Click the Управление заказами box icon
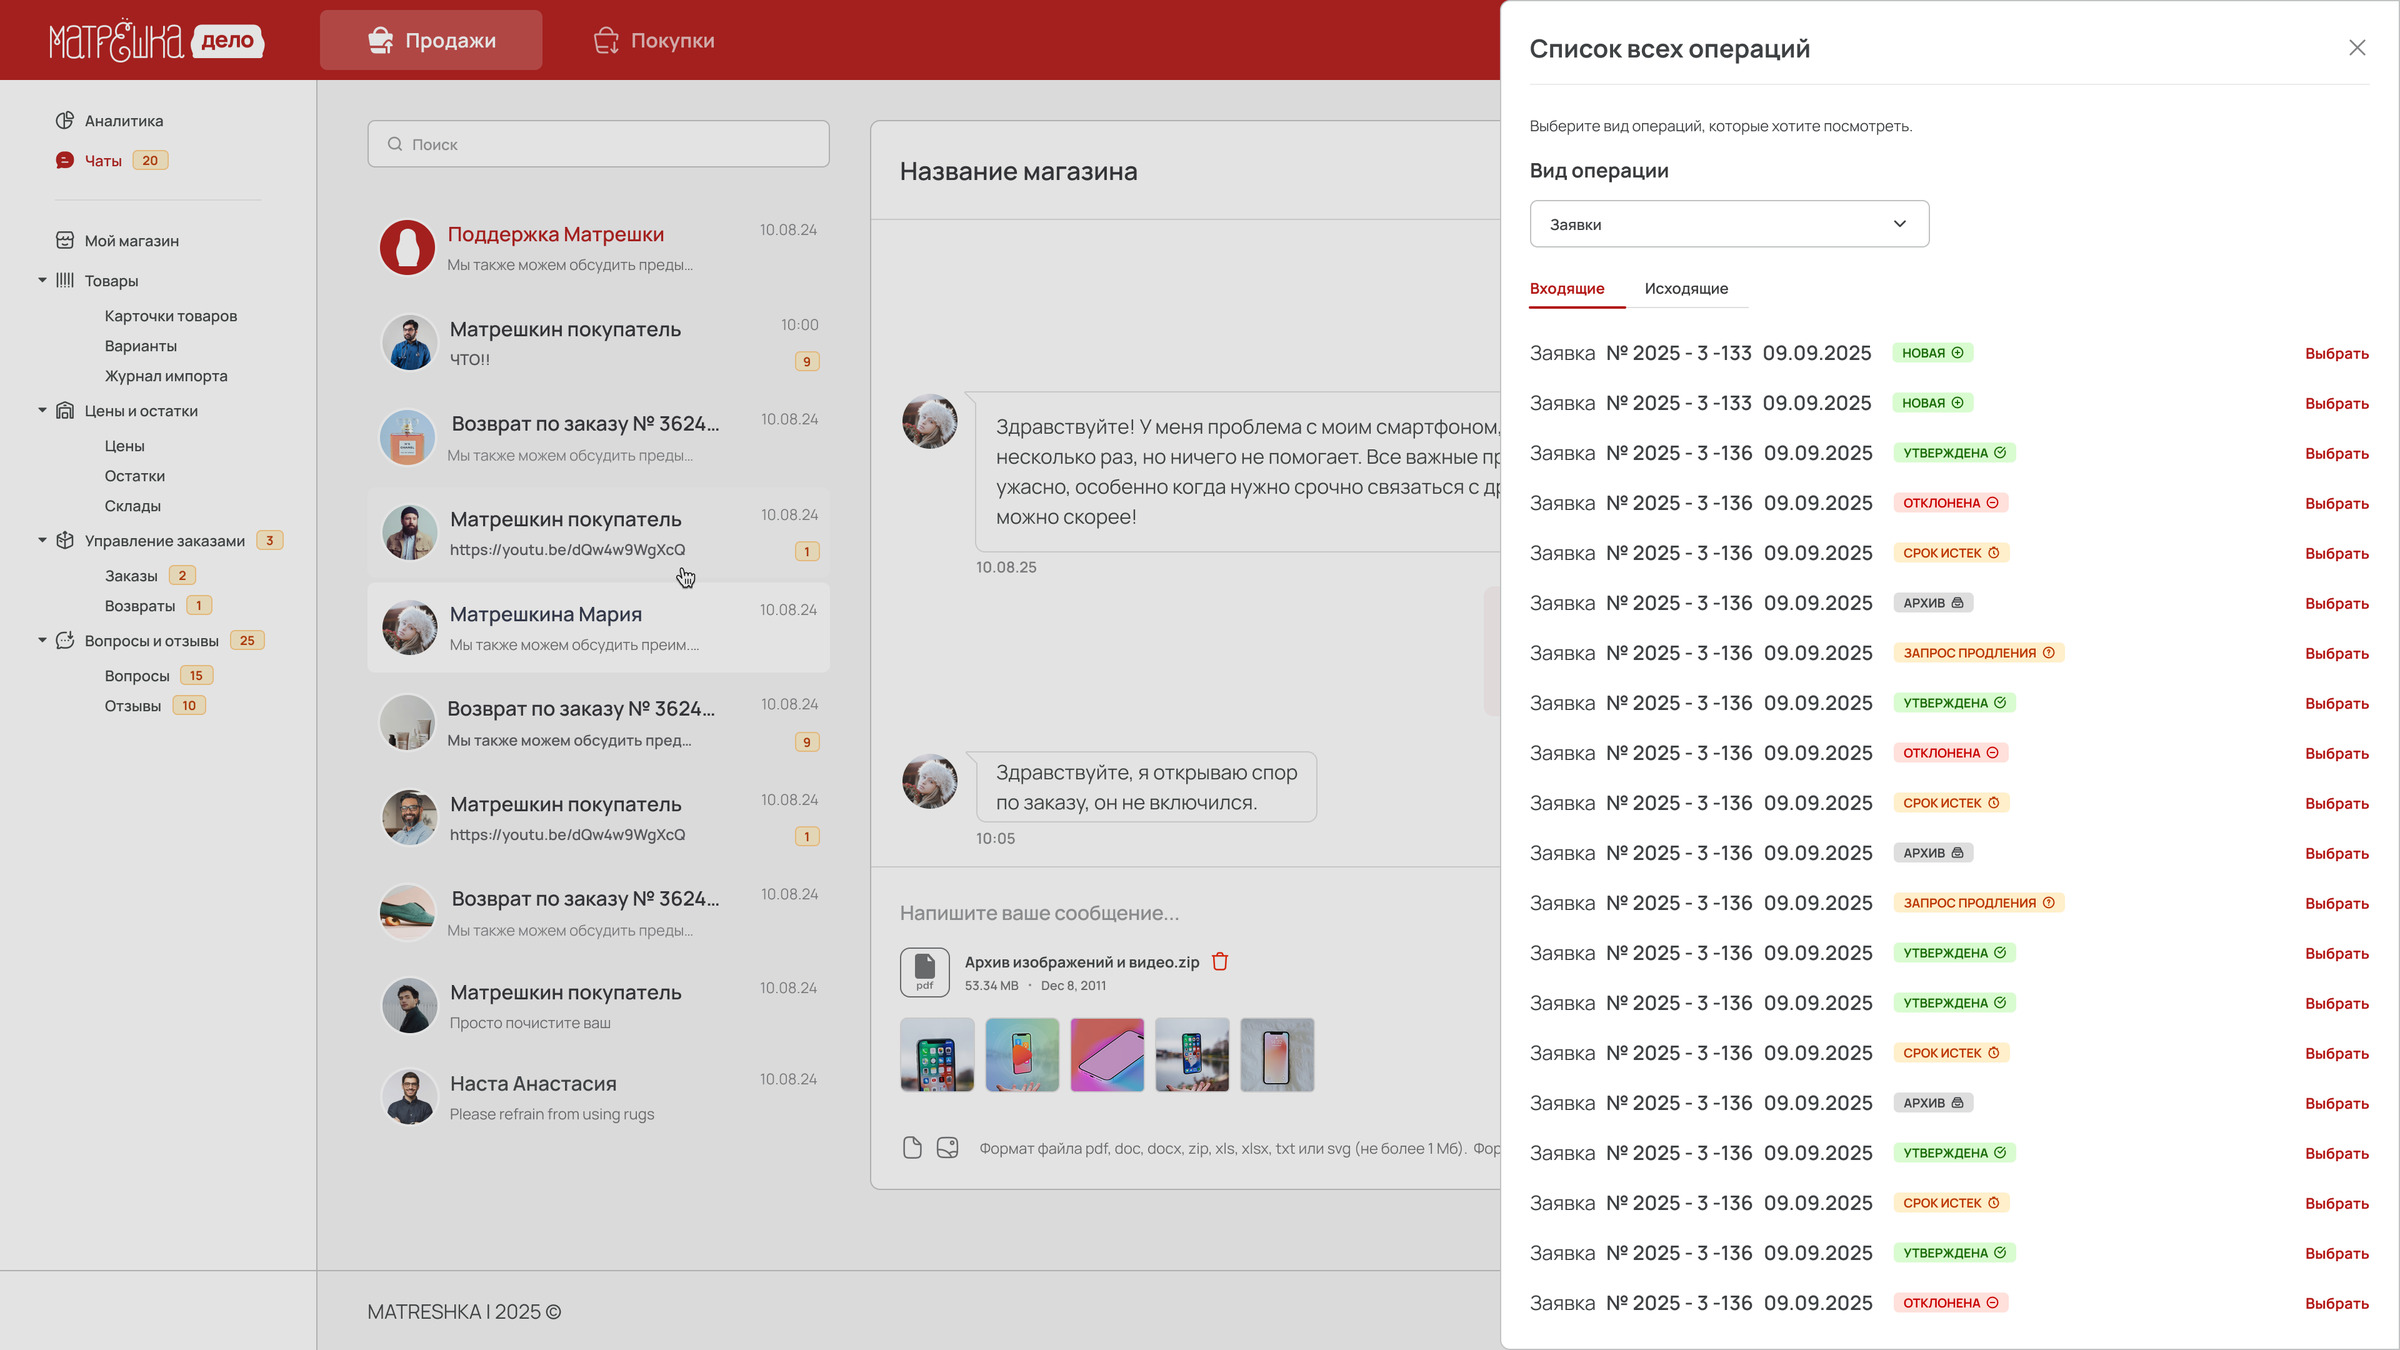 tap(65, 540)
